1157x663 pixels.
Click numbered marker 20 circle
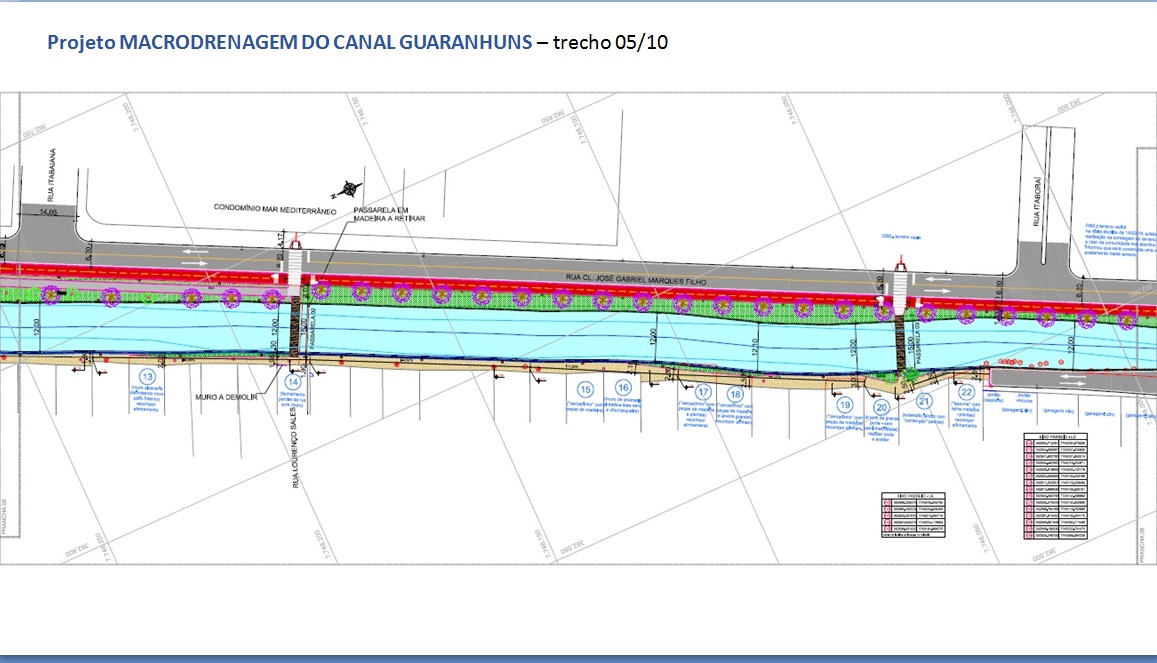[x=881, y=407]
